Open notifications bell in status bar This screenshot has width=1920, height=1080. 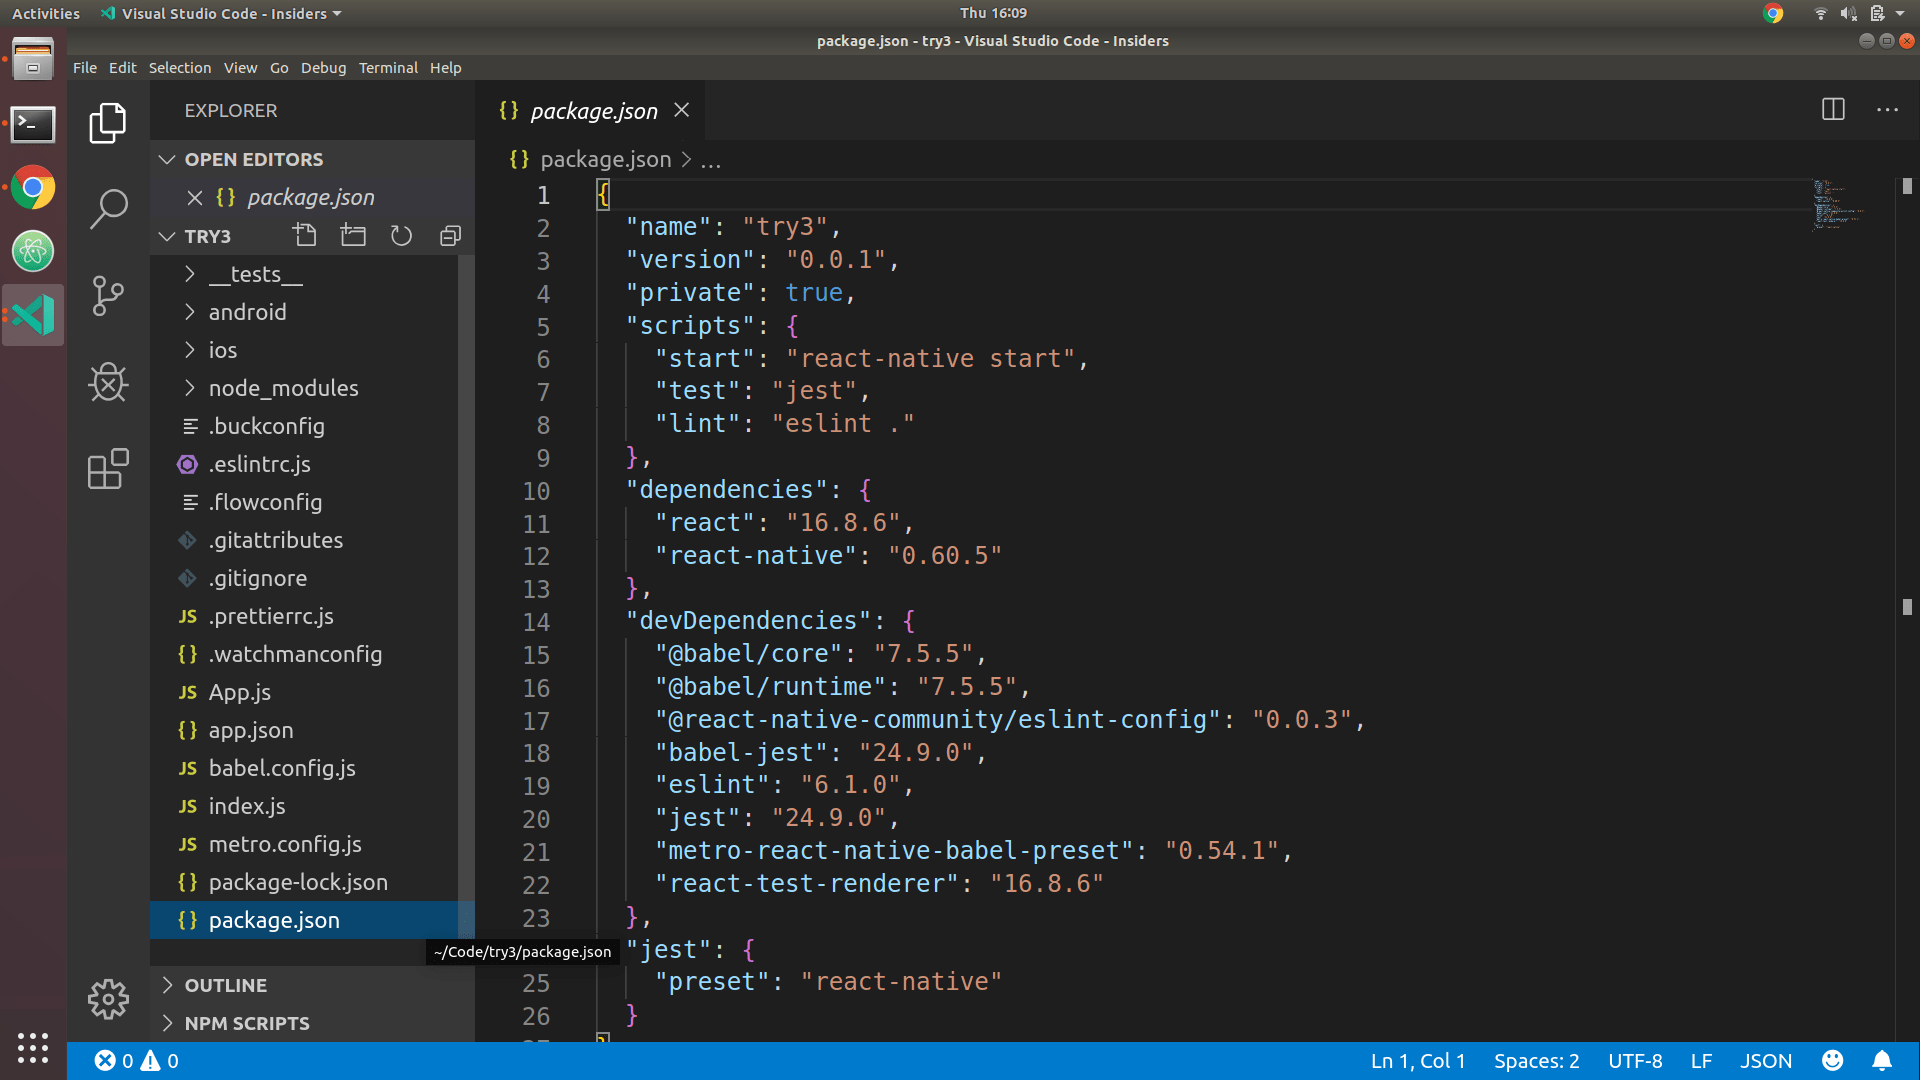tap(1882, 1061)
